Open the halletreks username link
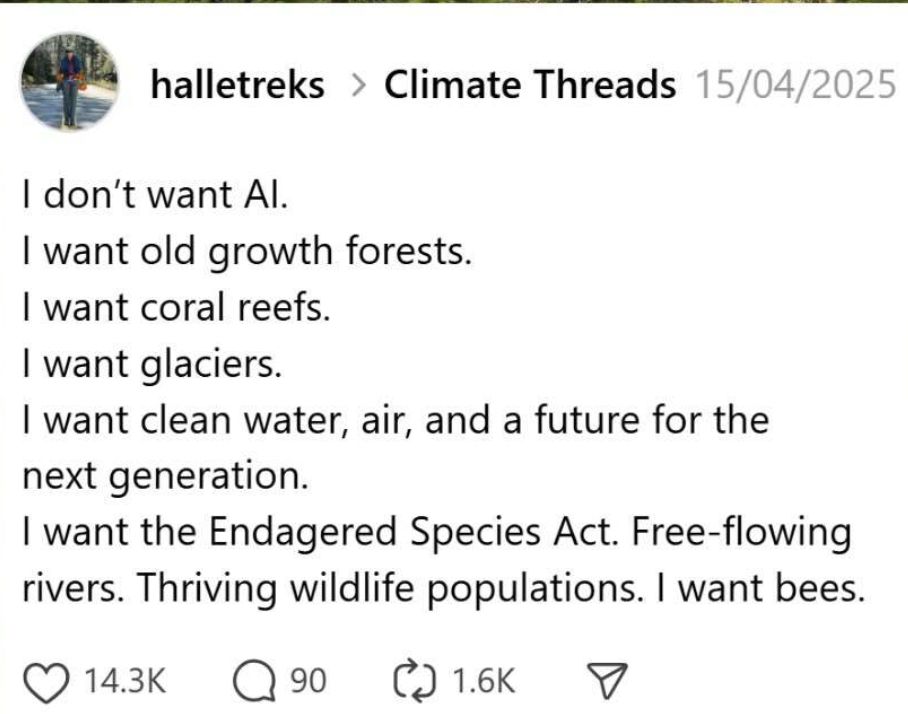 click(237, 85)
